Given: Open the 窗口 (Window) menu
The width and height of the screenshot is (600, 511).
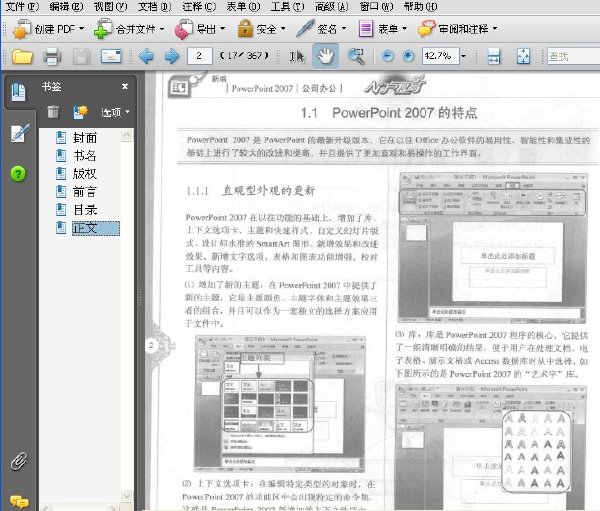Looking at the screenshot, I should [376, 7].
